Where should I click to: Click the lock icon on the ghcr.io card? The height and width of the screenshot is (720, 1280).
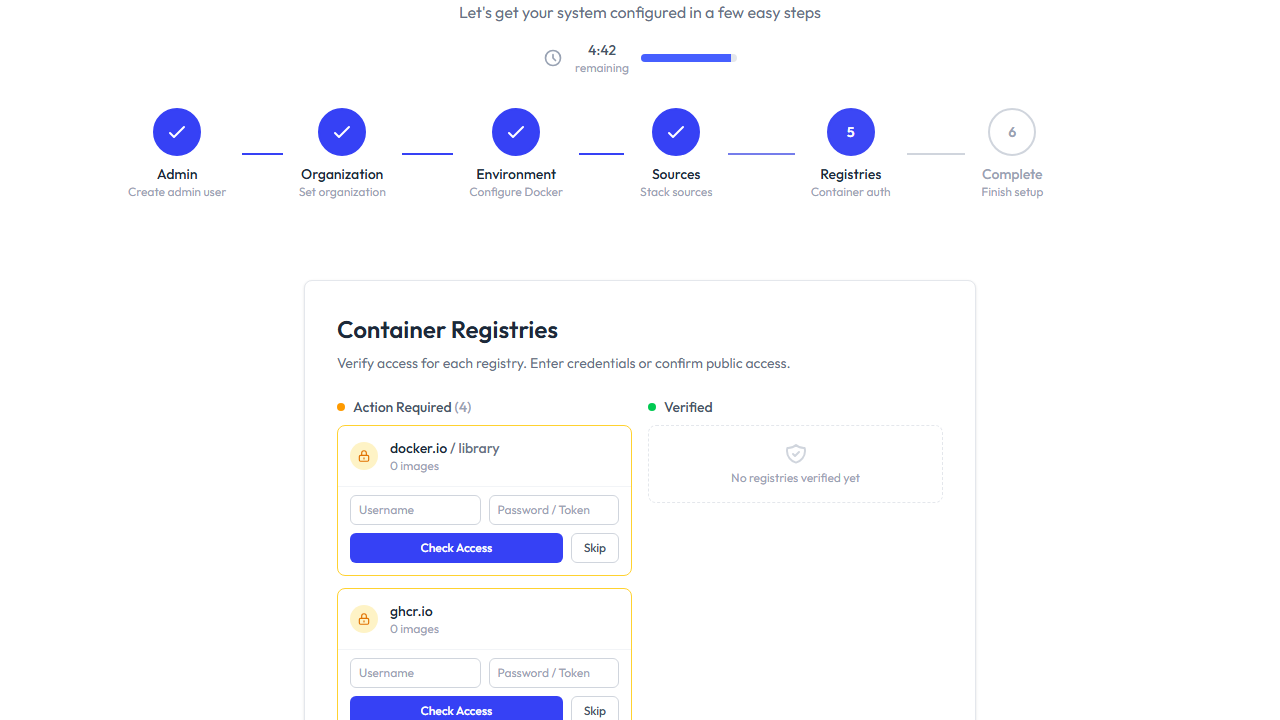(364, 619)
